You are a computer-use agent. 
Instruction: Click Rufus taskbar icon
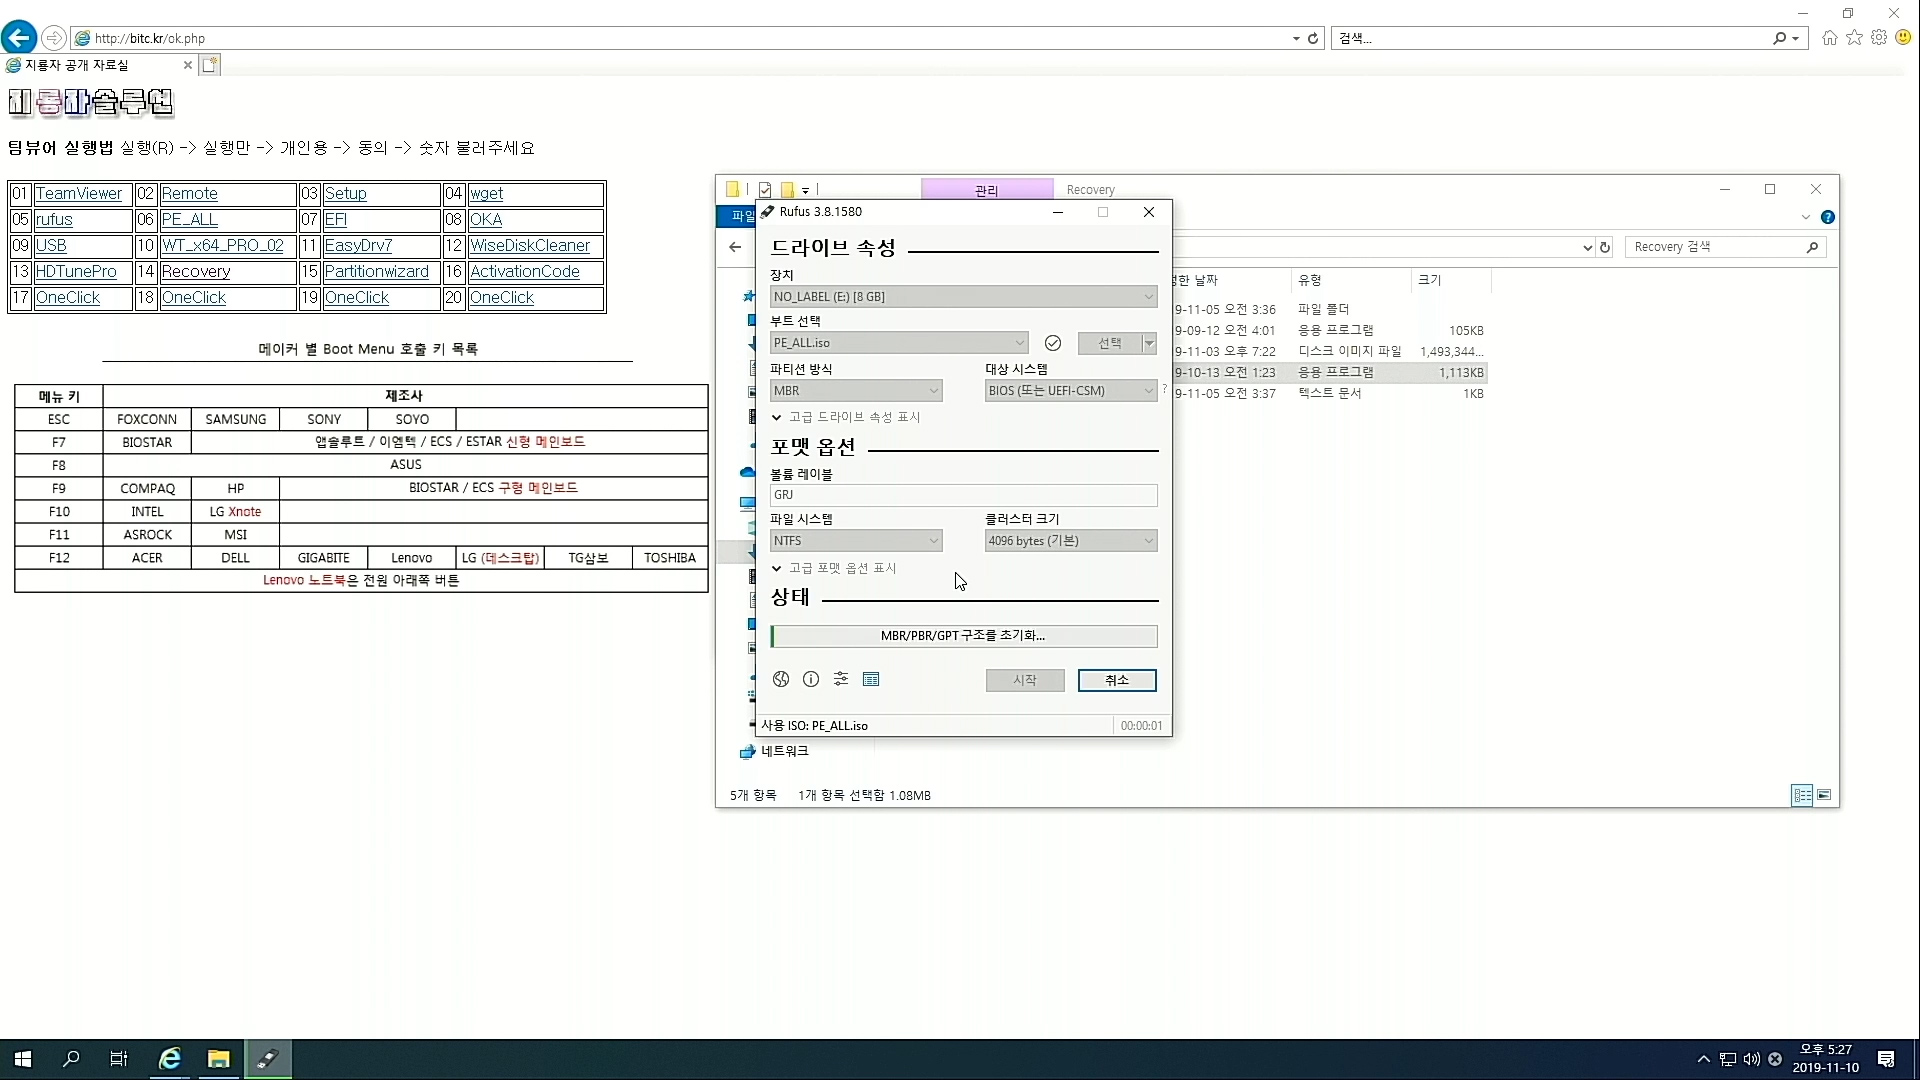pyautogui.click(x=267, y=1059)
